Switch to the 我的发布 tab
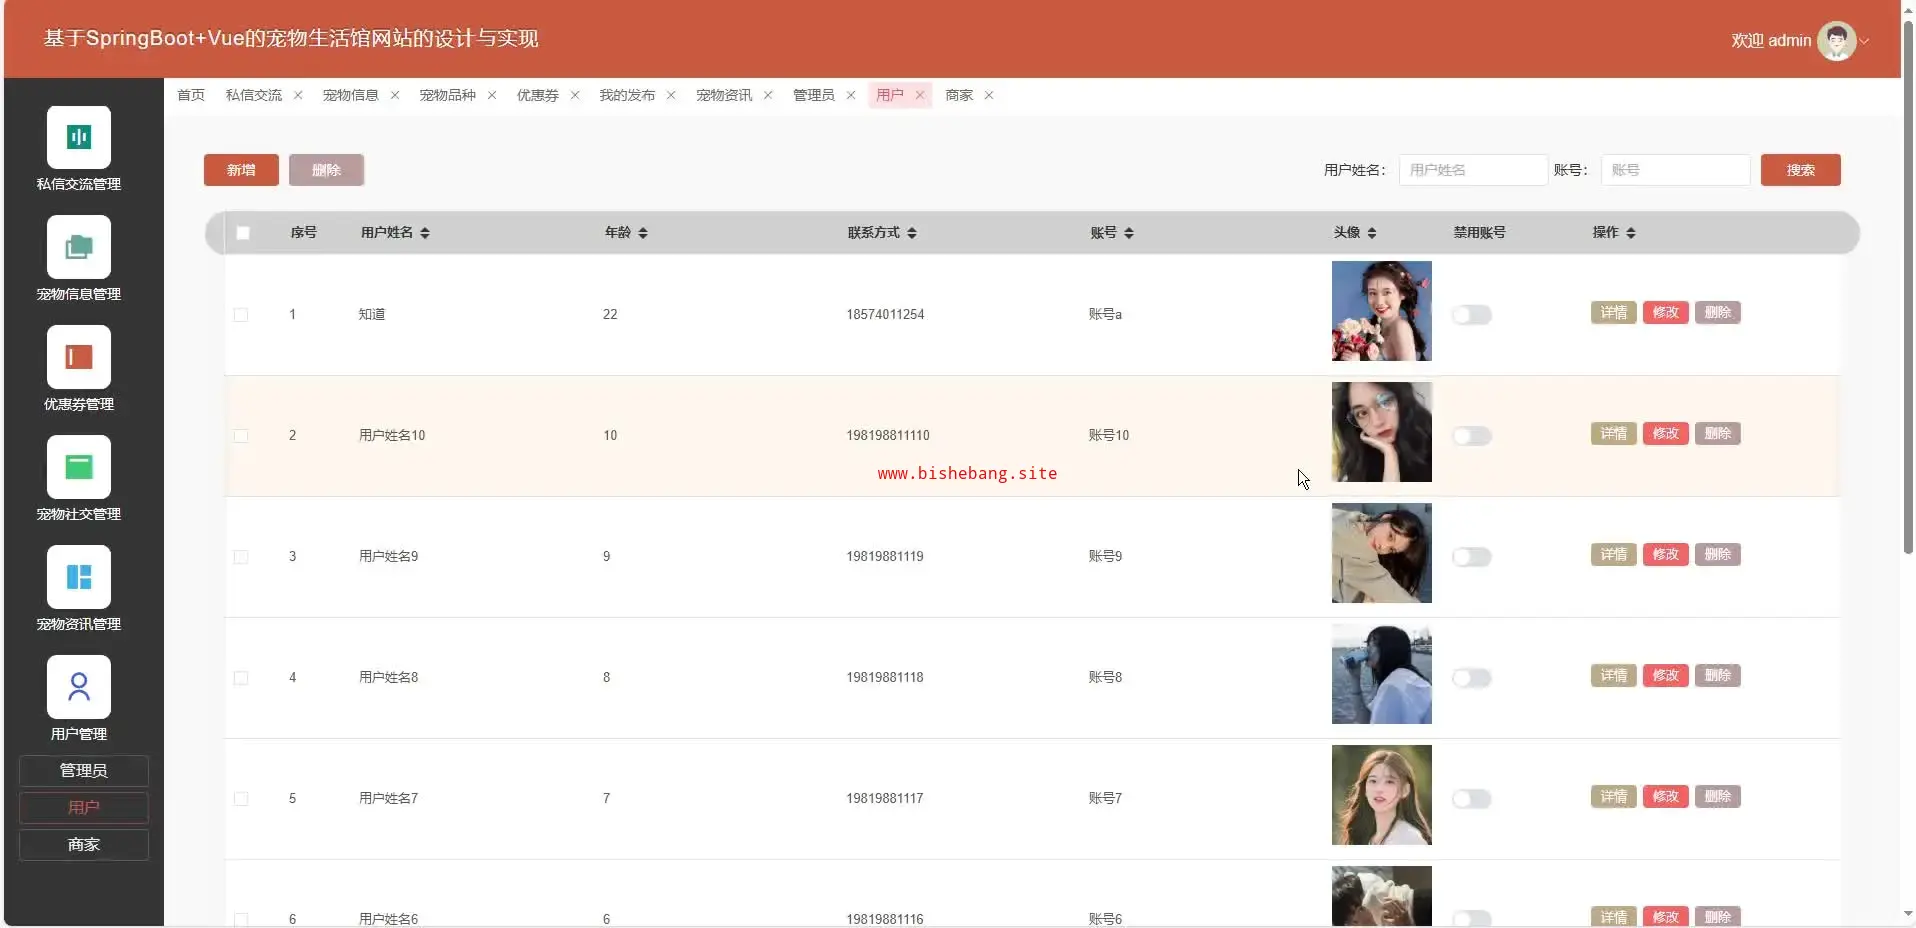The image size is (1916, 928). [x=628, y=95]
